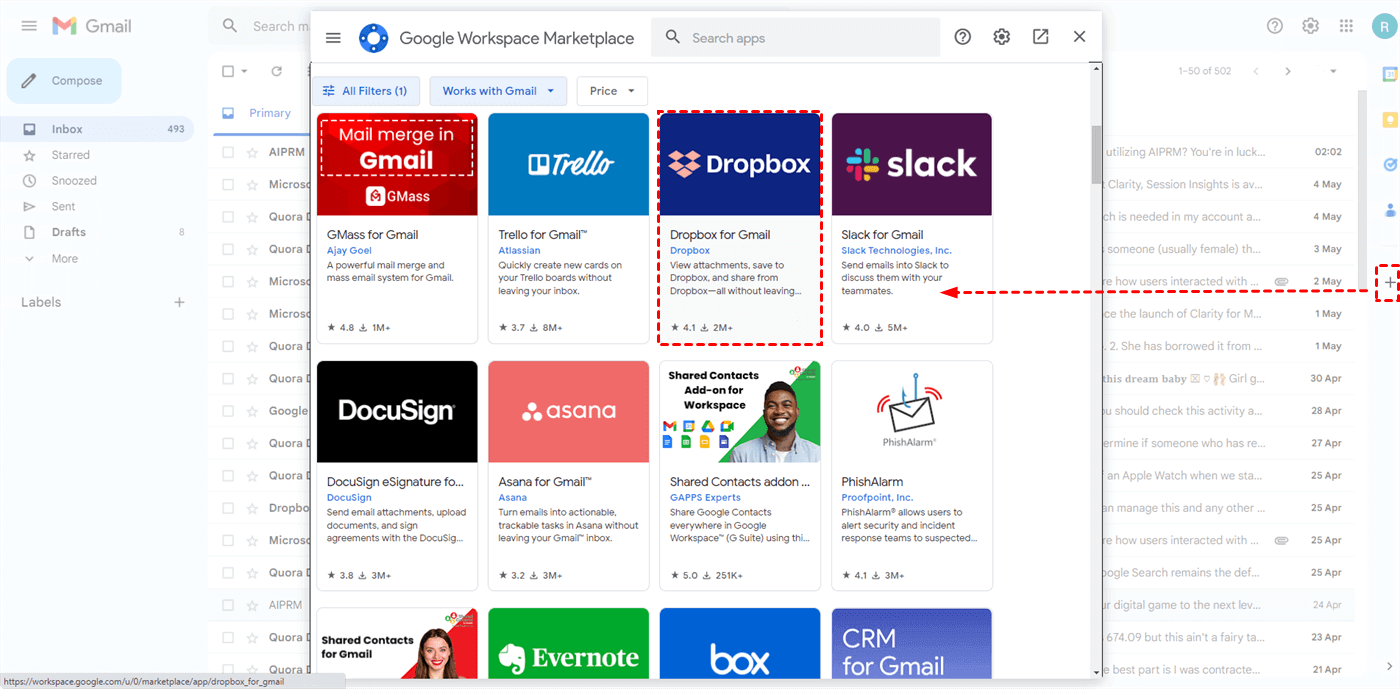Viewport: 1400px width, 689px height.
Task: Tick the checkbox beside the AIPRM email
Action: pyautogui.click(x=228, y=153)
